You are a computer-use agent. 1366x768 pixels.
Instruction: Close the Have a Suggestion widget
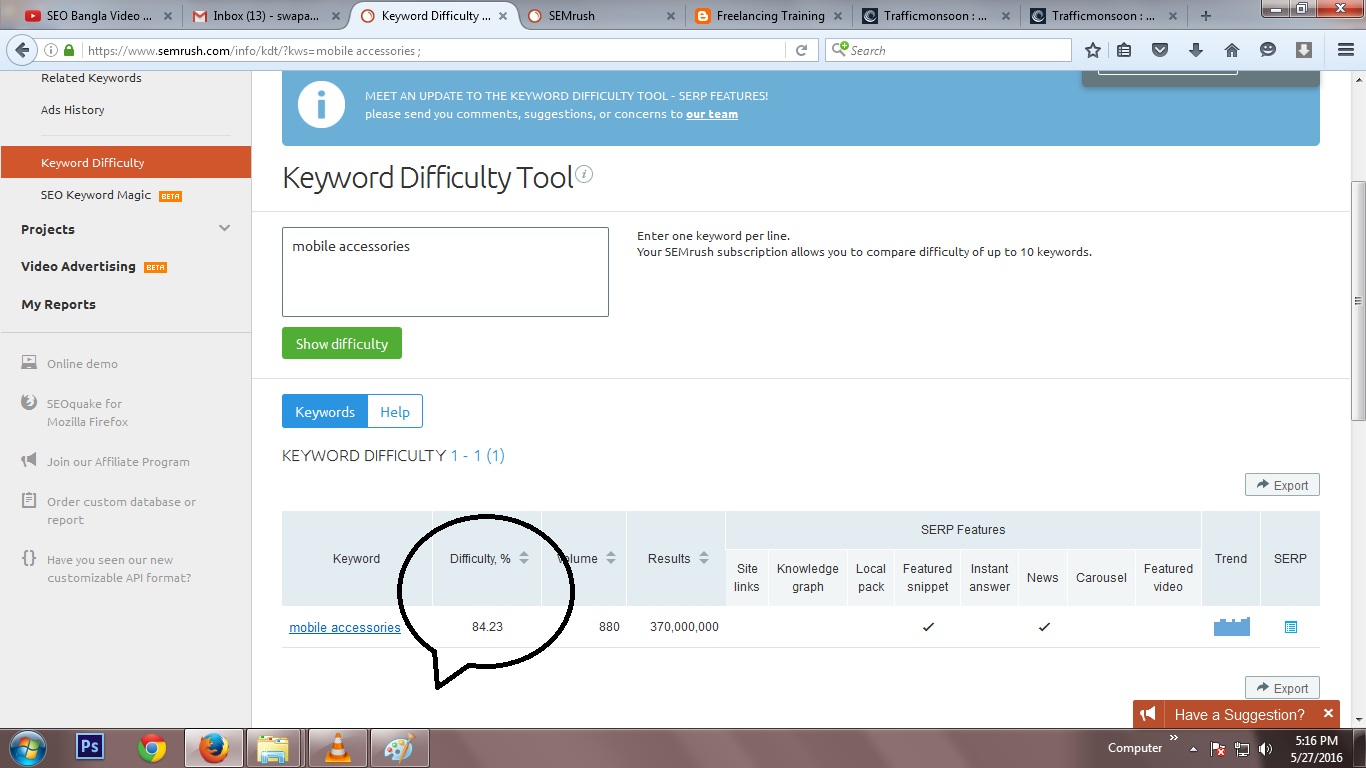1328,713
